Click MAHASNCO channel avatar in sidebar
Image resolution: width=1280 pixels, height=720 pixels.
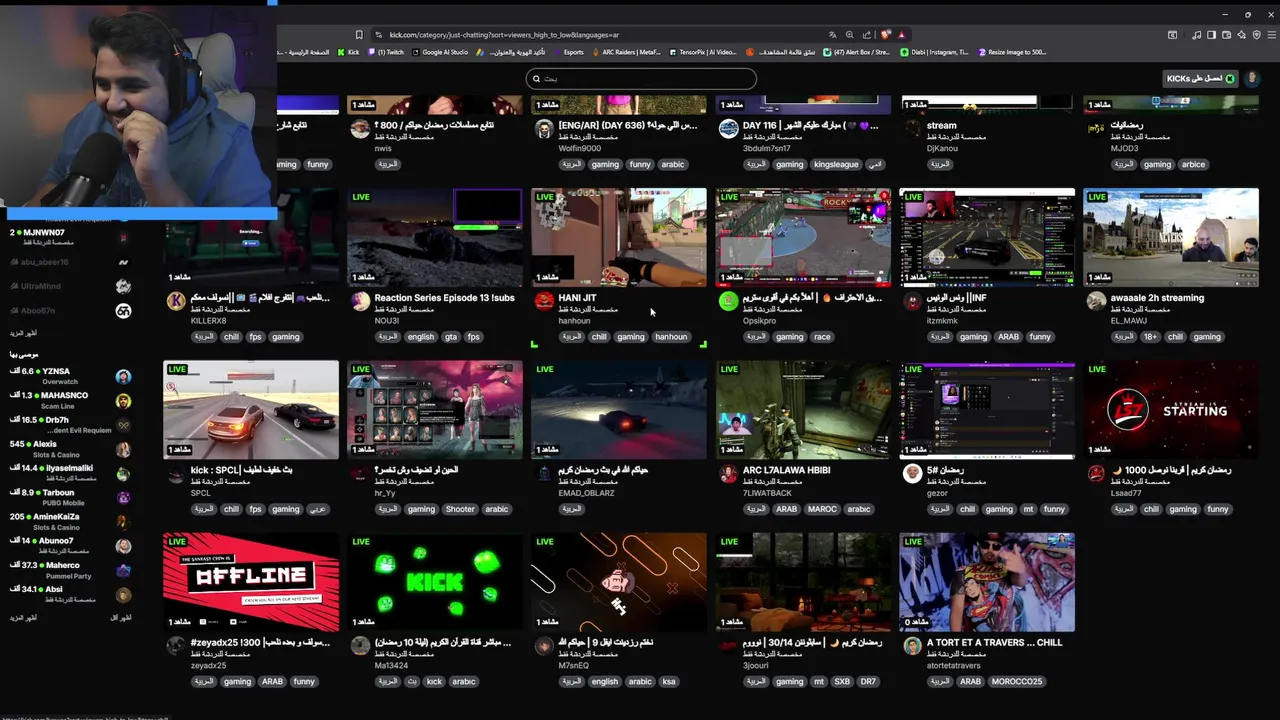[x=123, y=401]
